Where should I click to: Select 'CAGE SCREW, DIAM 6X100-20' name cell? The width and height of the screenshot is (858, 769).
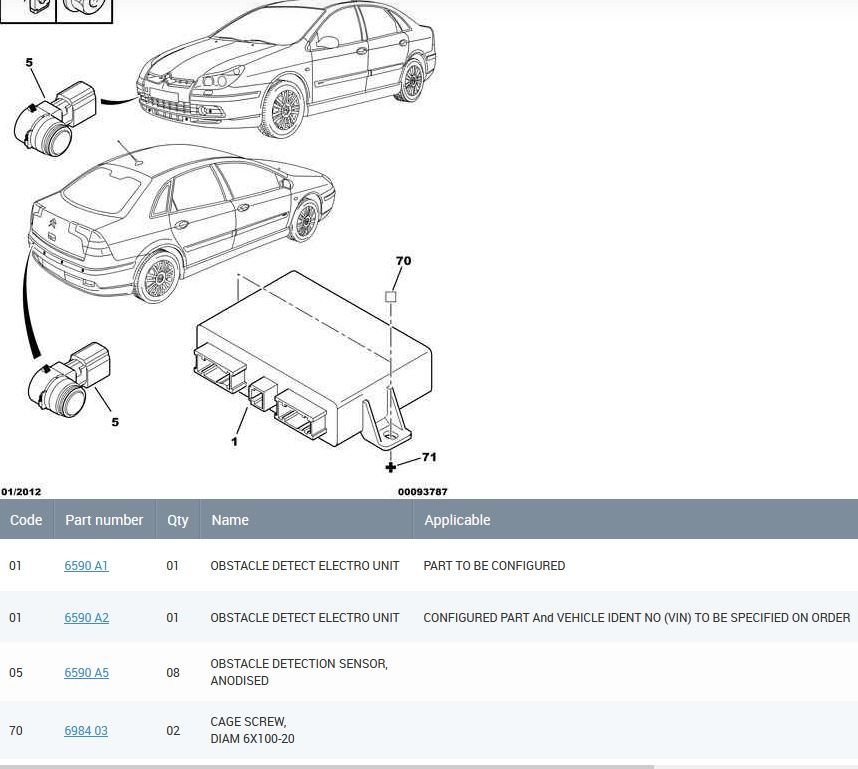tap(252, 730)
